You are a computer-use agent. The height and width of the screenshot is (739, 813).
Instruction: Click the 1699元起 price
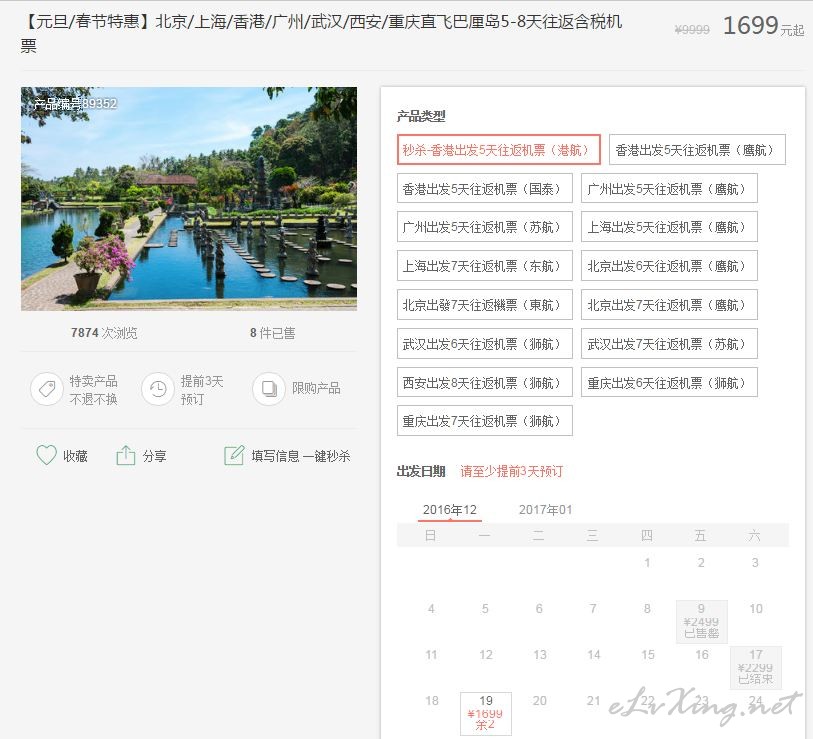(763, 26)
